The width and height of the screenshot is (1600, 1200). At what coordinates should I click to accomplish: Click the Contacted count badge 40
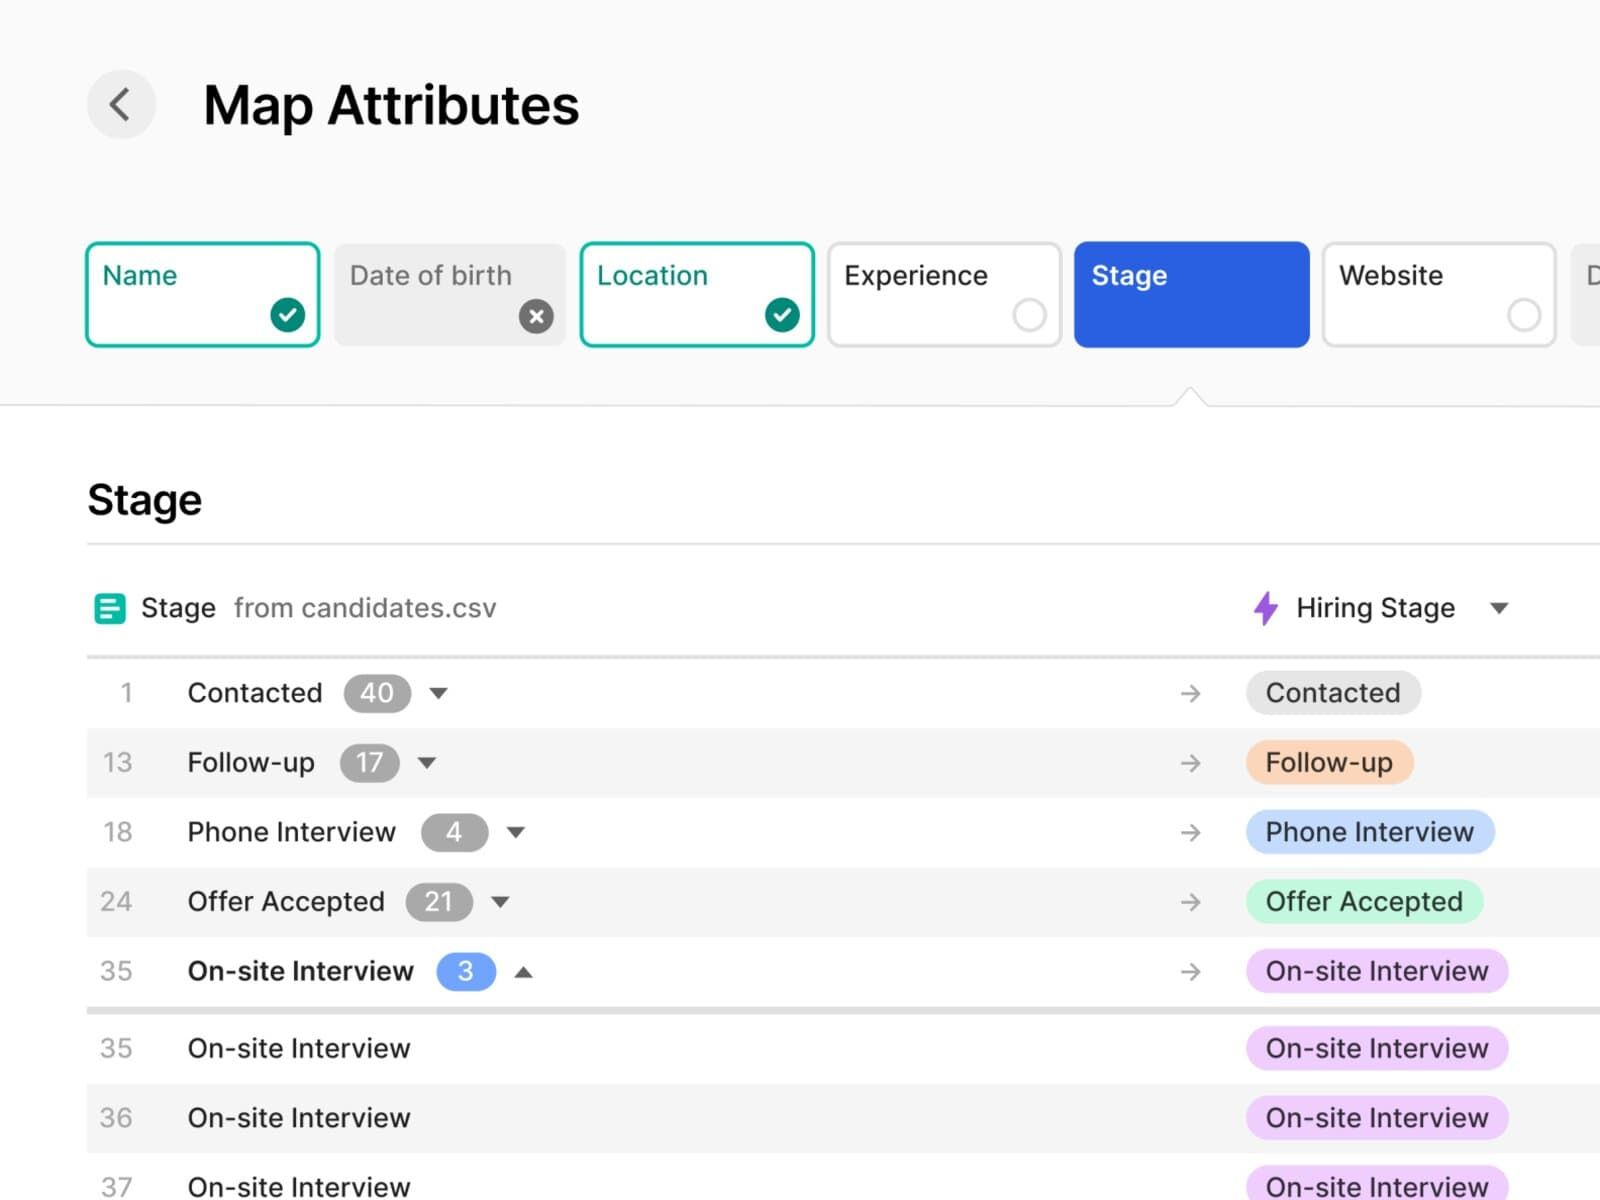pos(377,693)
